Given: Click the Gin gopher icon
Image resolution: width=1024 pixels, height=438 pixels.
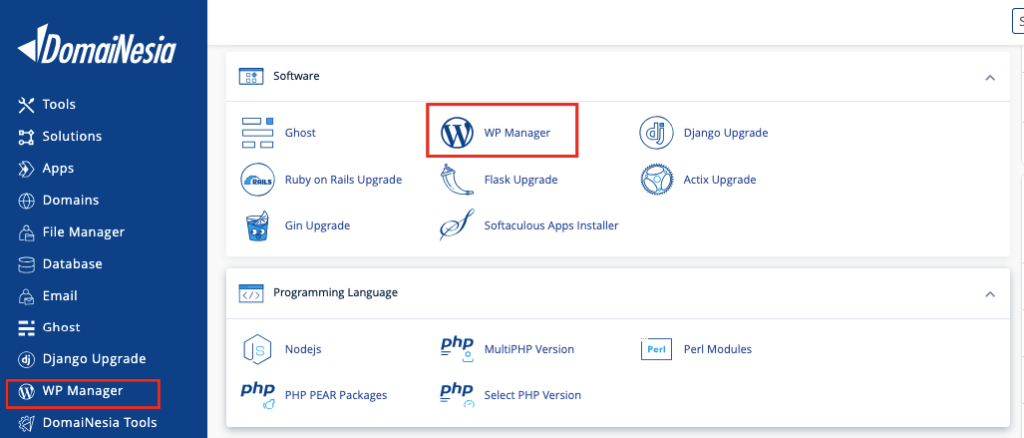Looking at the screenshot, I should (x=257, y=226).
